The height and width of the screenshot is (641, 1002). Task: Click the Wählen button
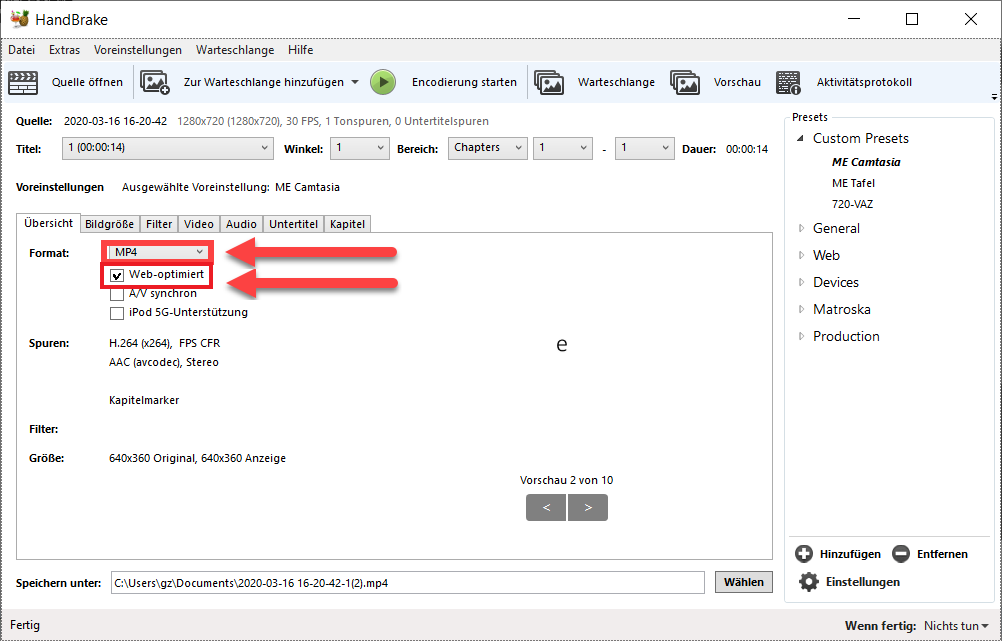[x=743, y=582]
